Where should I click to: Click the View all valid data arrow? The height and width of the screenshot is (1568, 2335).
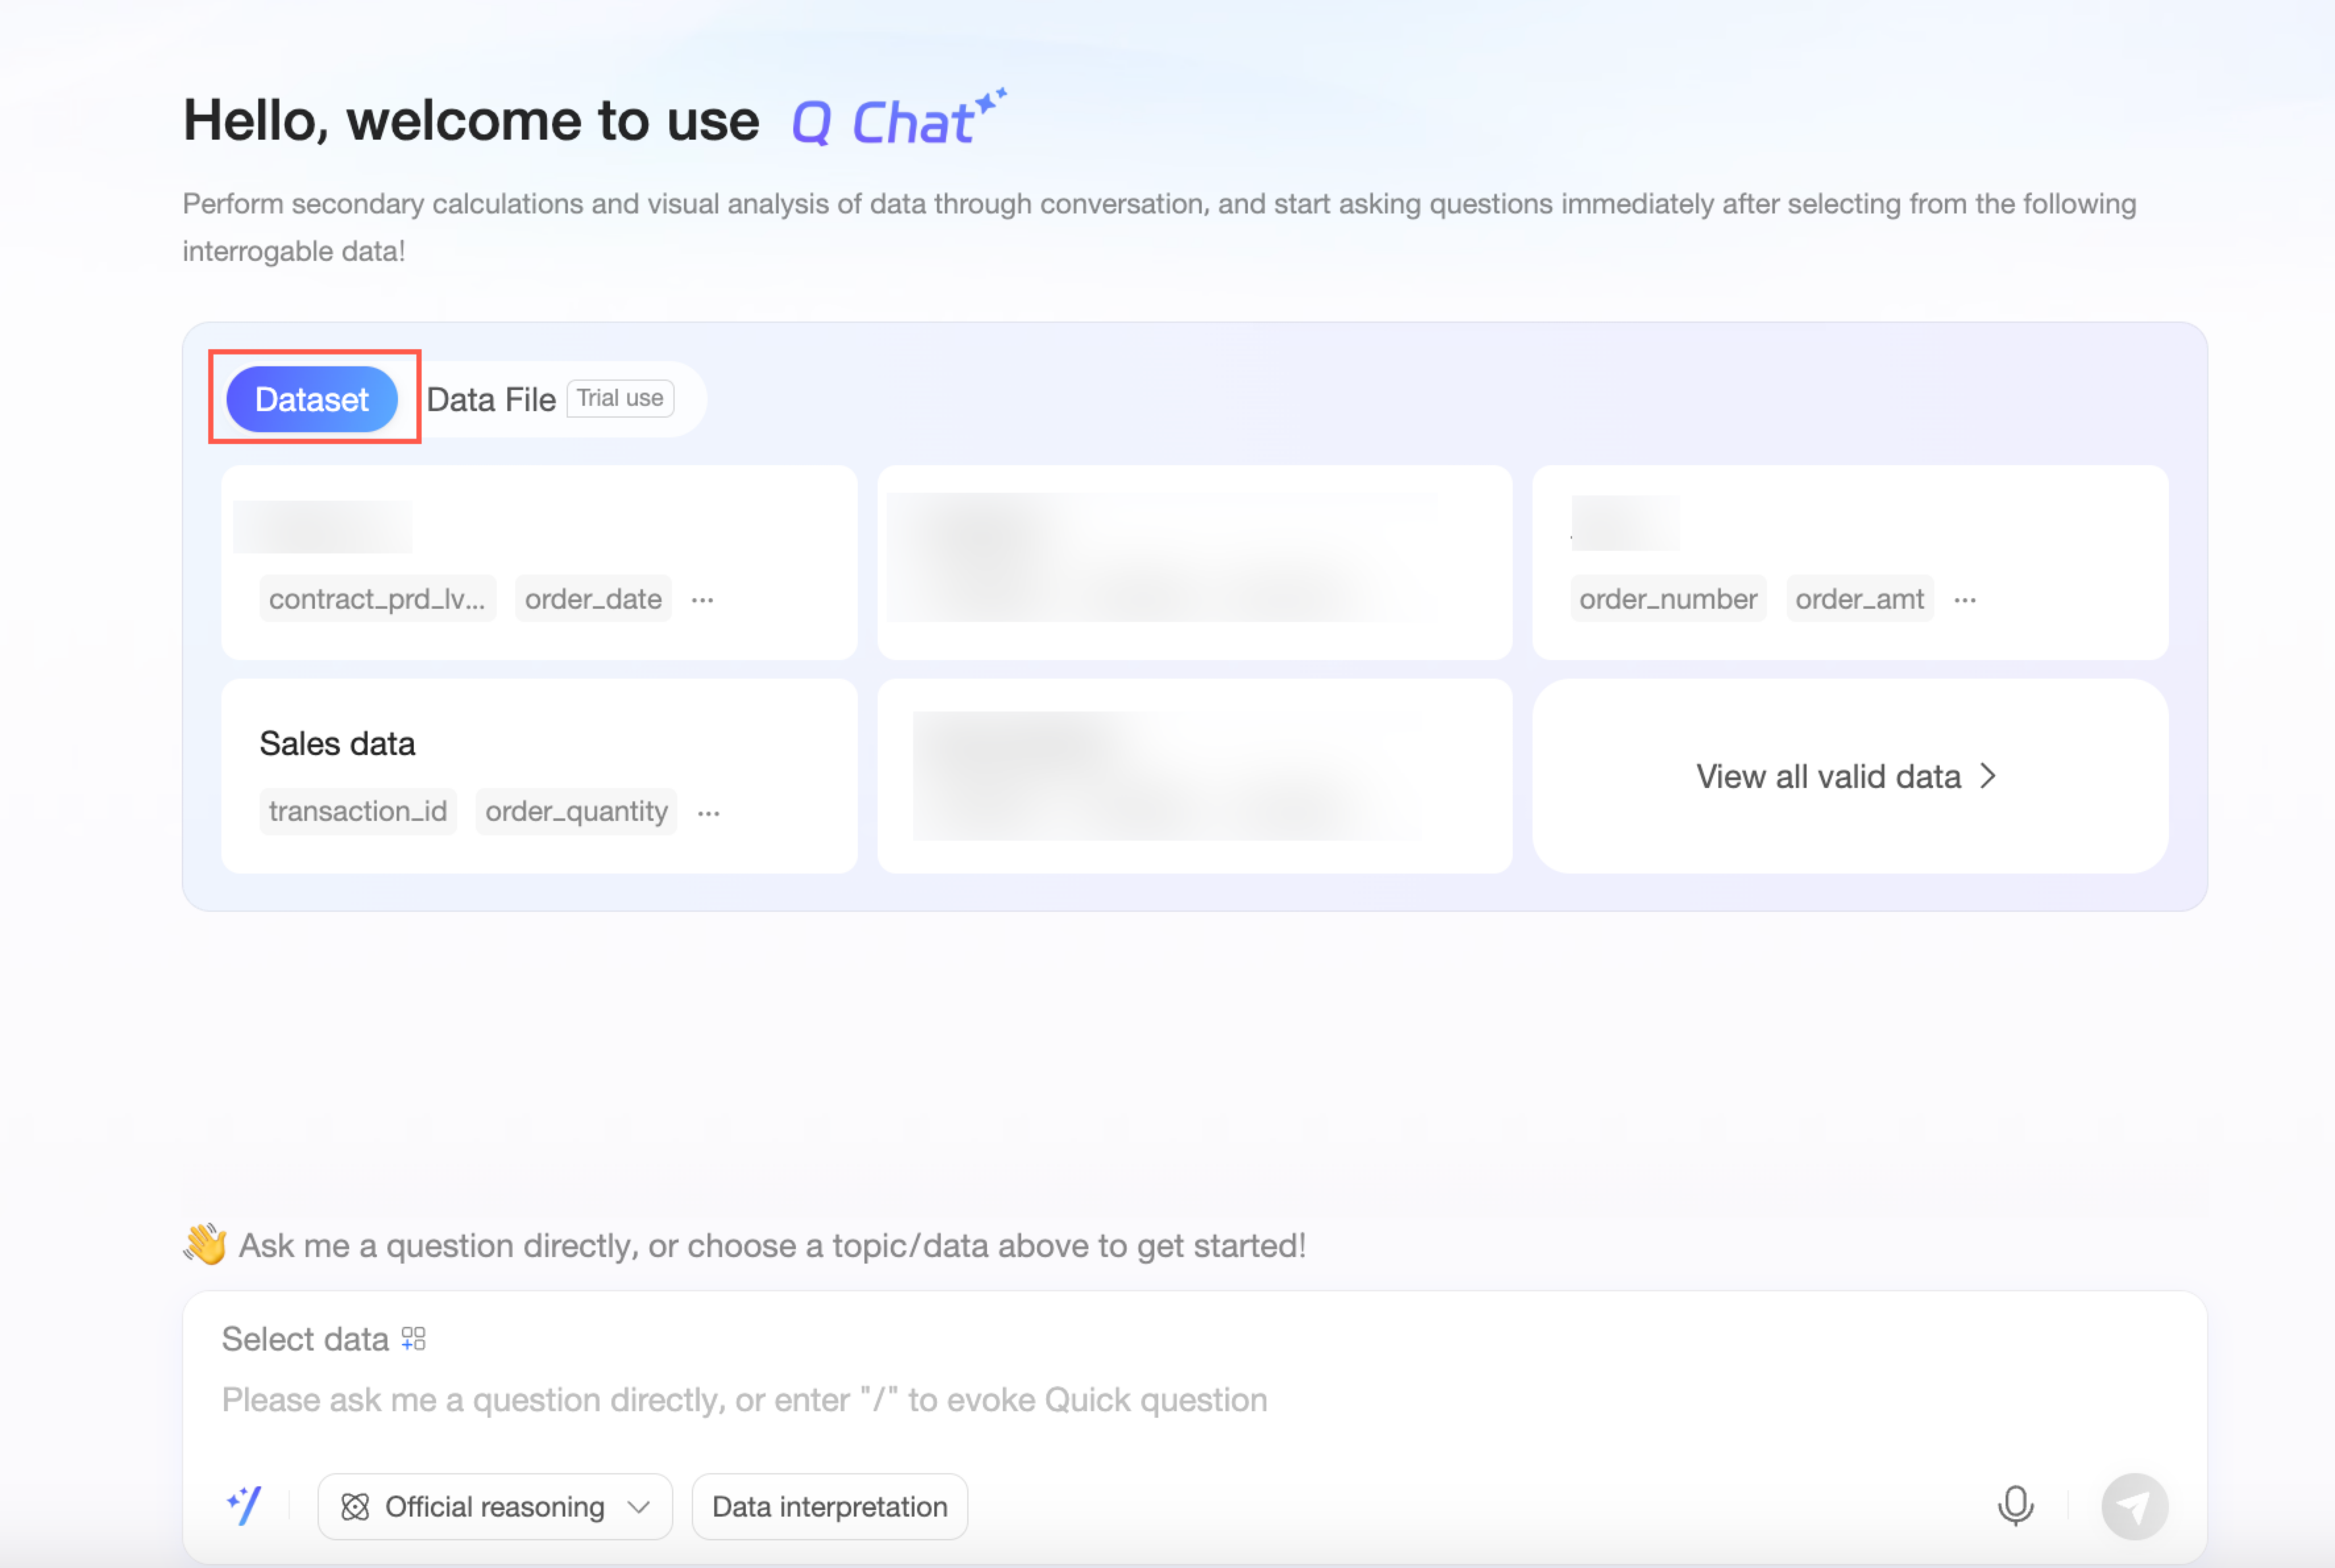1987,776
